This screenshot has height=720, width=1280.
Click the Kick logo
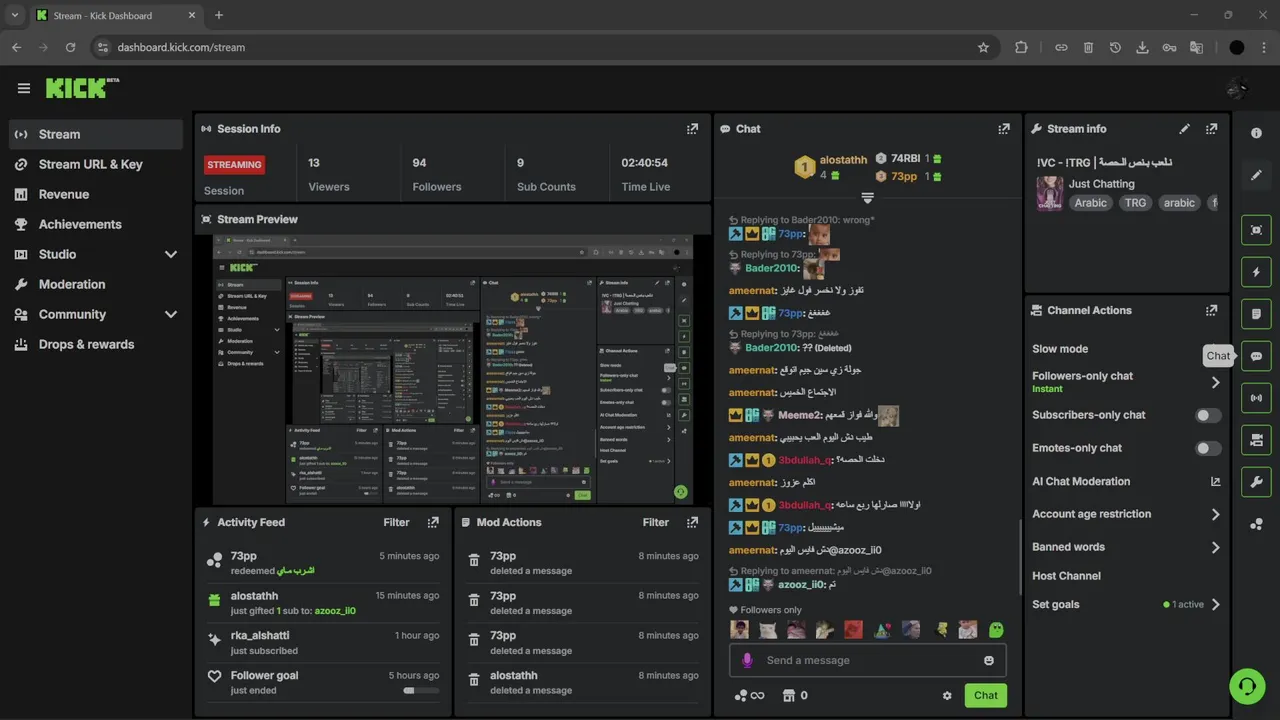82,88
